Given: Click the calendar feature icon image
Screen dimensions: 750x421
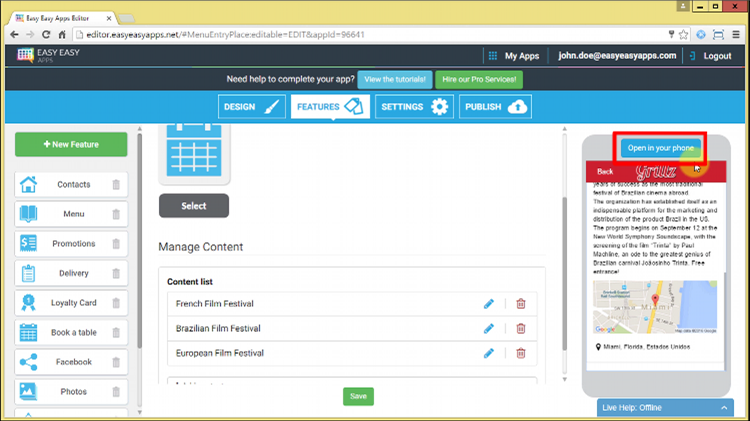Looking at the screenshot, I should (194, 150).
